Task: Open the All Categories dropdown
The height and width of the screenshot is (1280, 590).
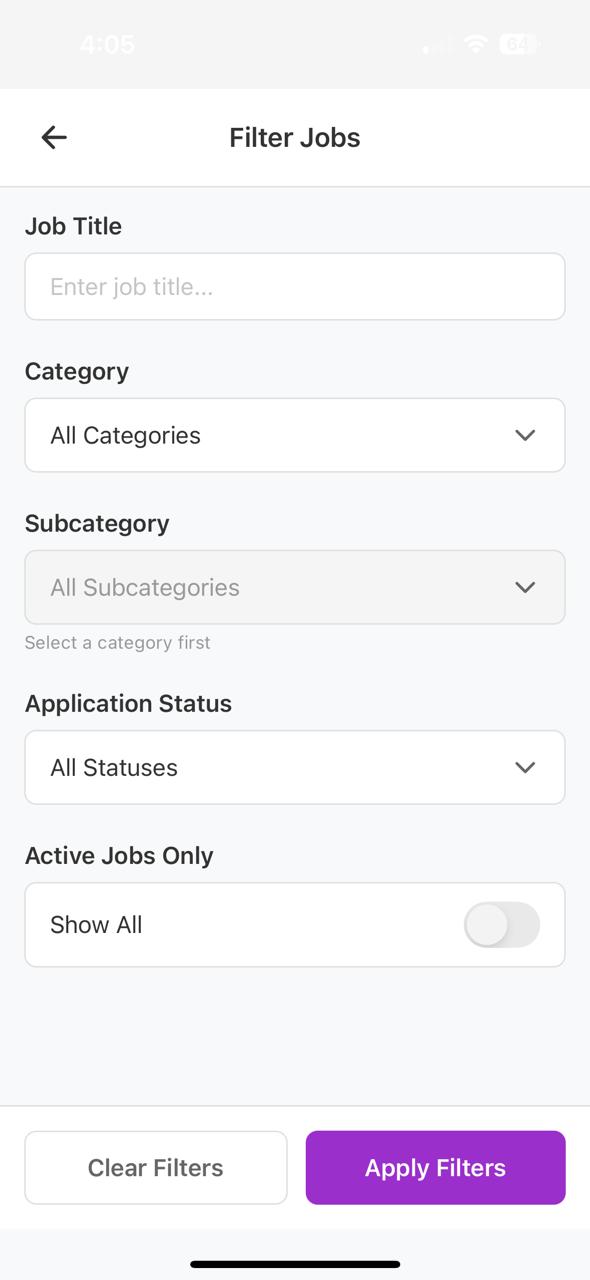Action: tap(295, 435)
